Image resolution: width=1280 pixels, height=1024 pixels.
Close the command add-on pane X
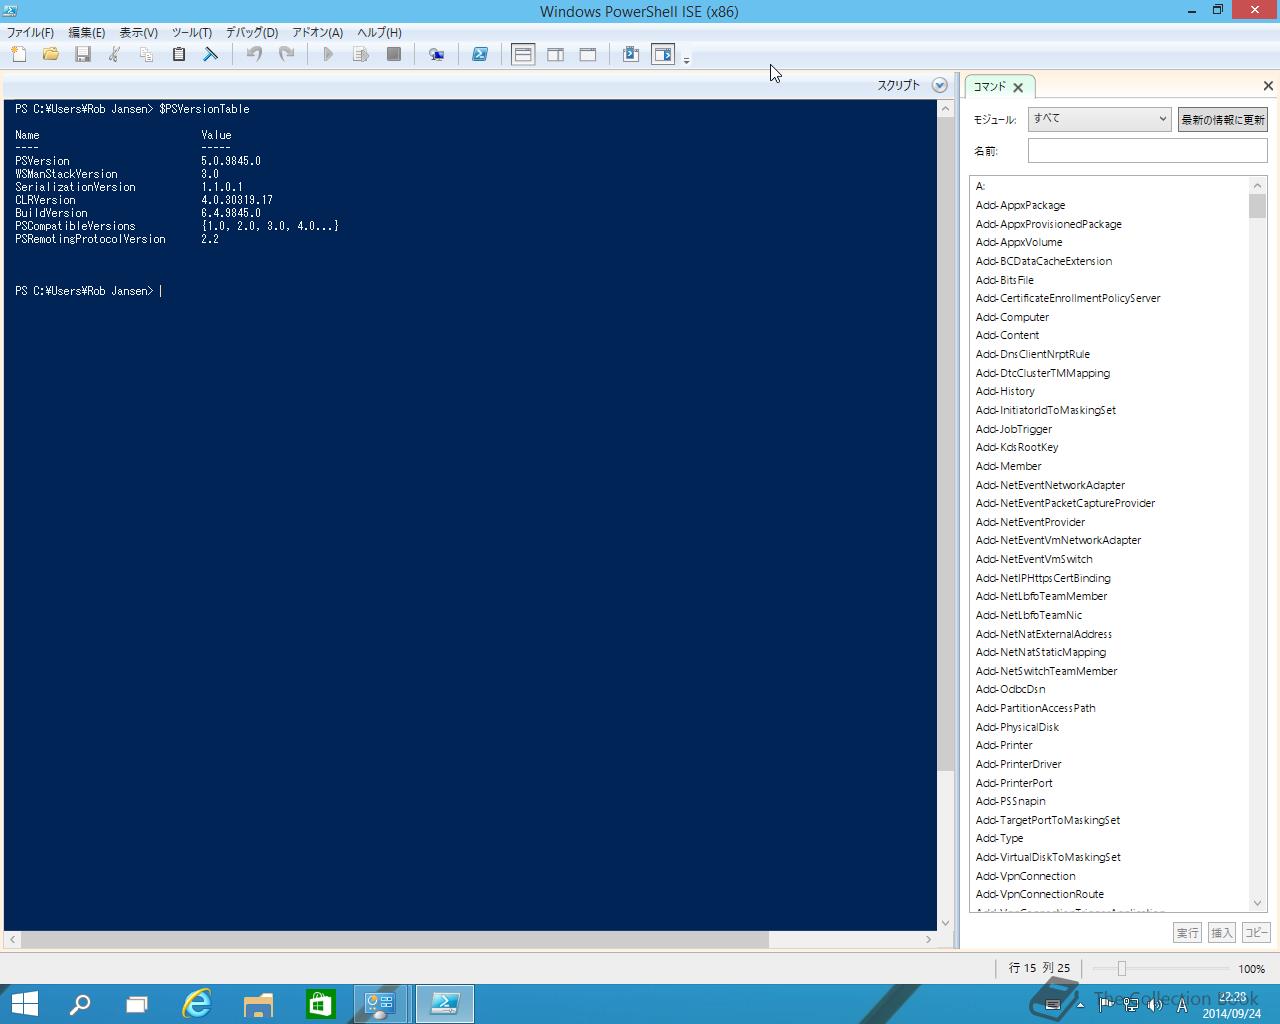tap(1268, 86)
